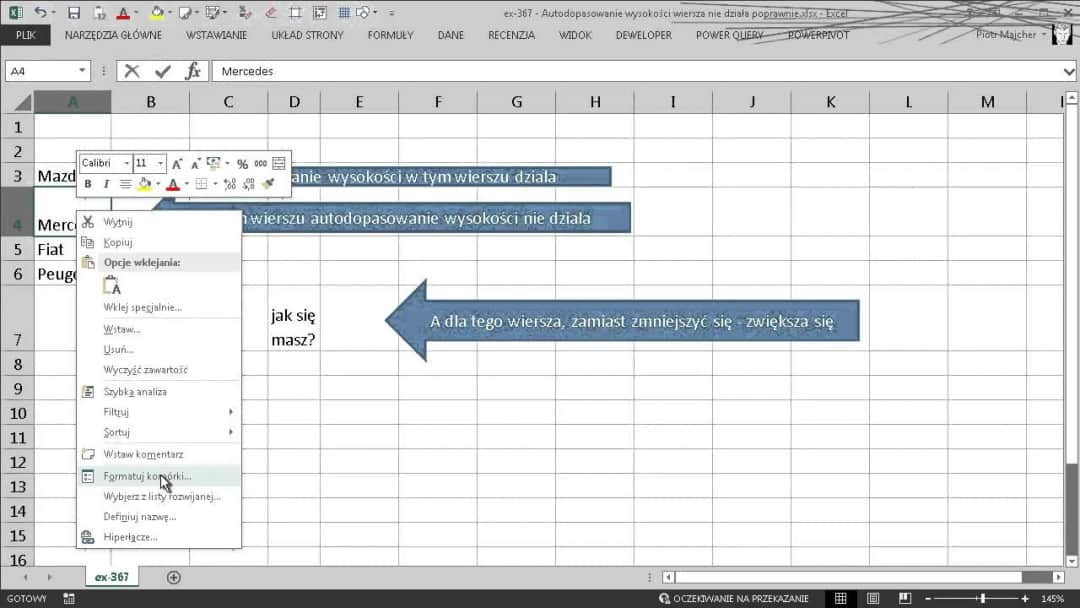The height and width of the screenshot is (608, 1080).
Task: Open the font size 11 dropdown
Action: 160,164
